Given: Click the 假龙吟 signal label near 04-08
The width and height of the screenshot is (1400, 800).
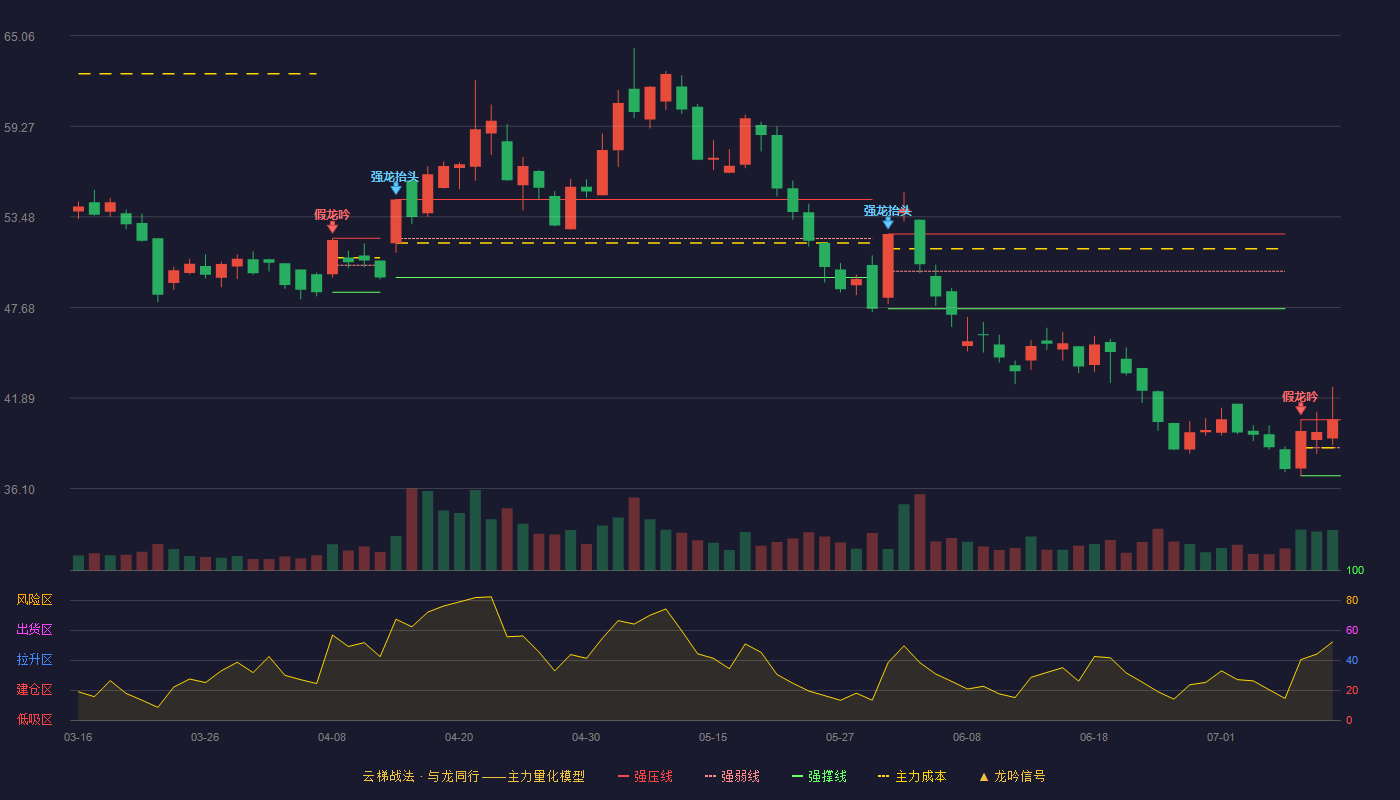Looking at the screenshot, I should (332, 215).
